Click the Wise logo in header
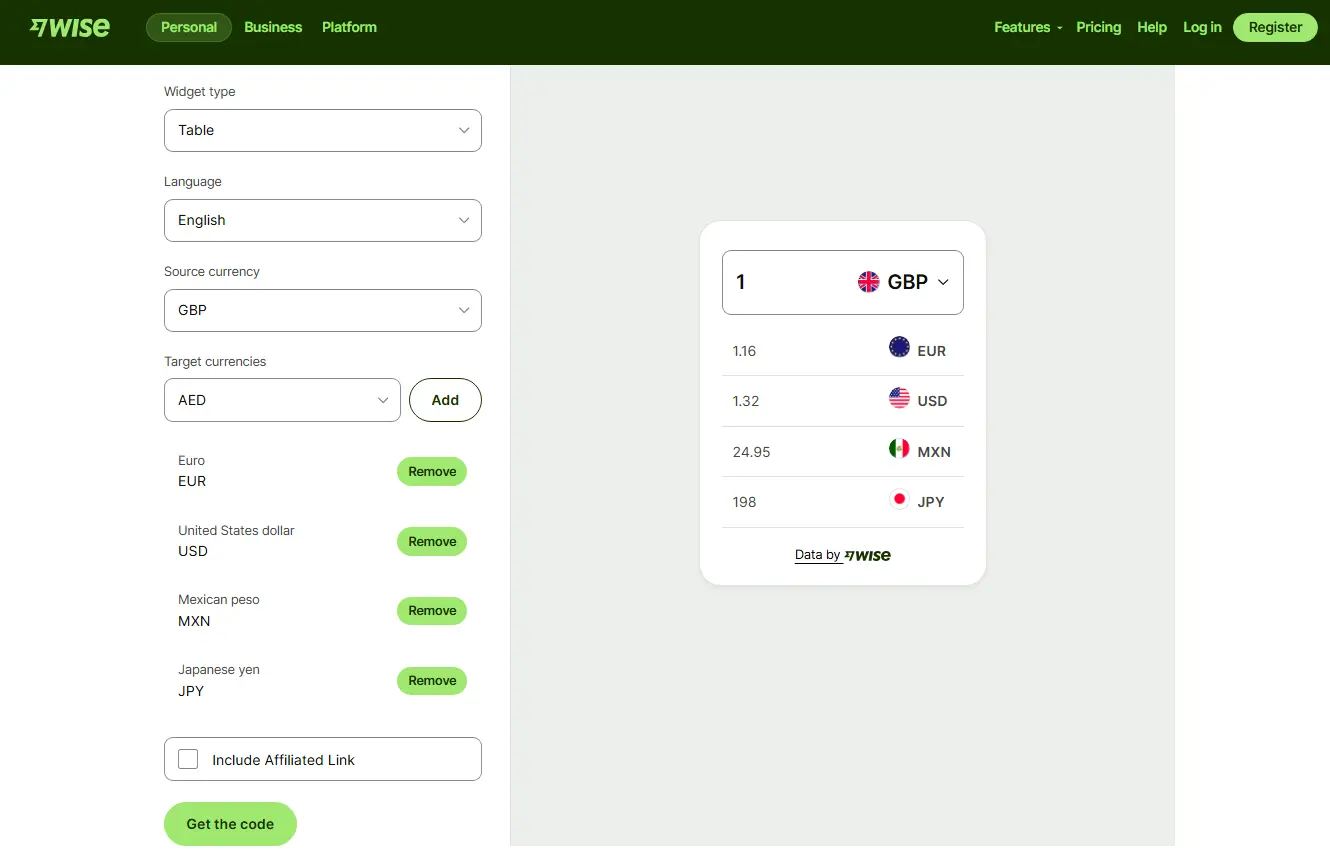1330x868 pixels. click(x=70, y=27)
